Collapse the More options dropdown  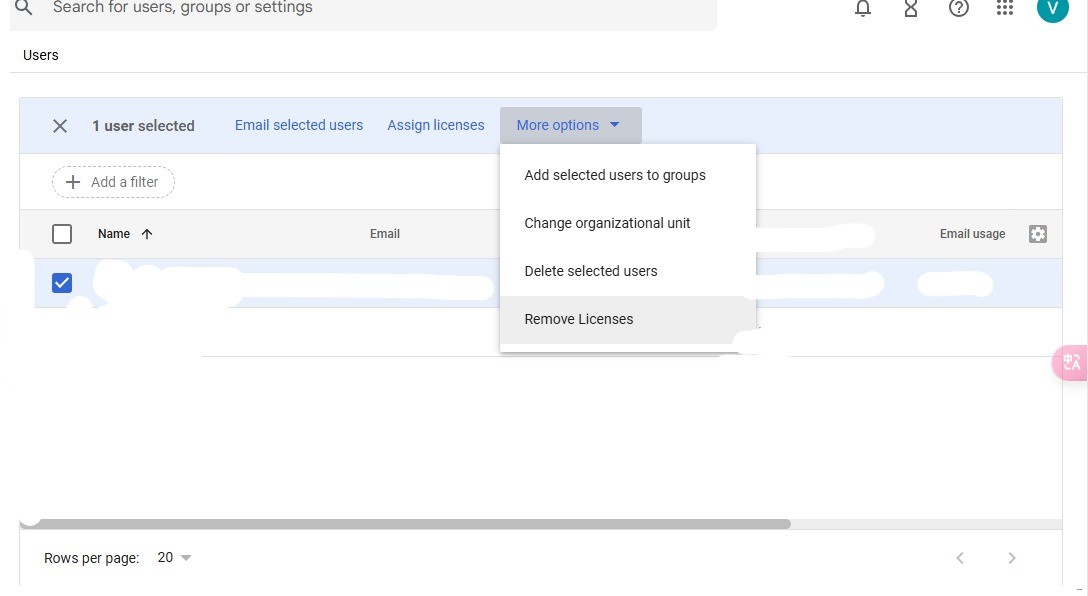570,126
